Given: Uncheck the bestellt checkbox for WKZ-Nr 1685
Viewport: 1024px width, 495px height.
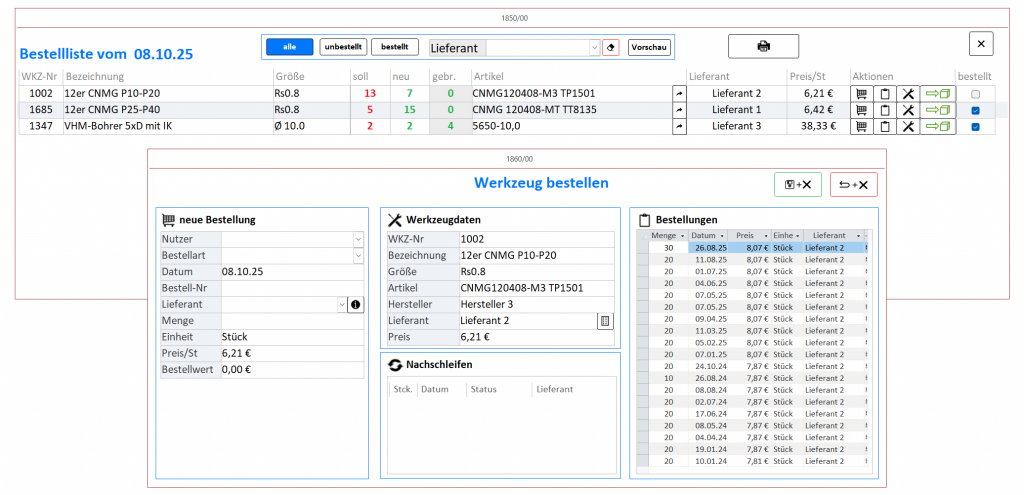Looking at the screenshot, I should click(x=975, y=110).
